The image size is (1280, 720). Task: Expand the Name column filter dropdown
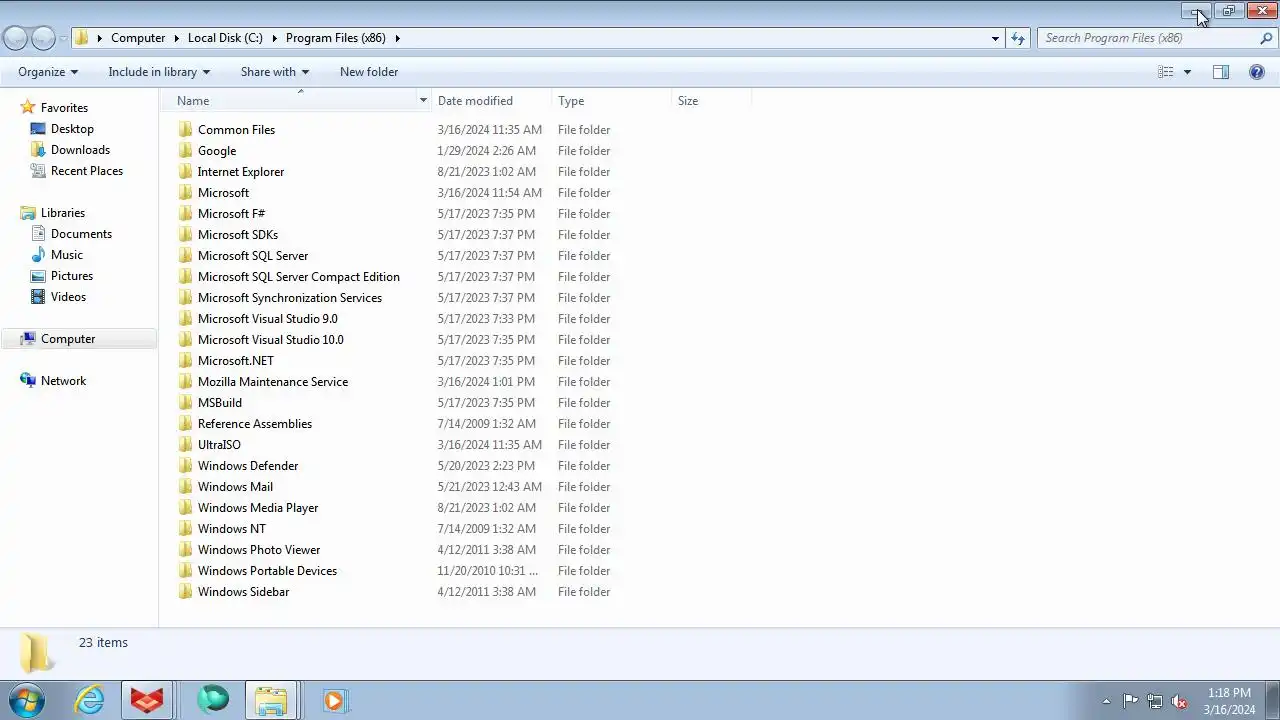(x=424, y=101)
